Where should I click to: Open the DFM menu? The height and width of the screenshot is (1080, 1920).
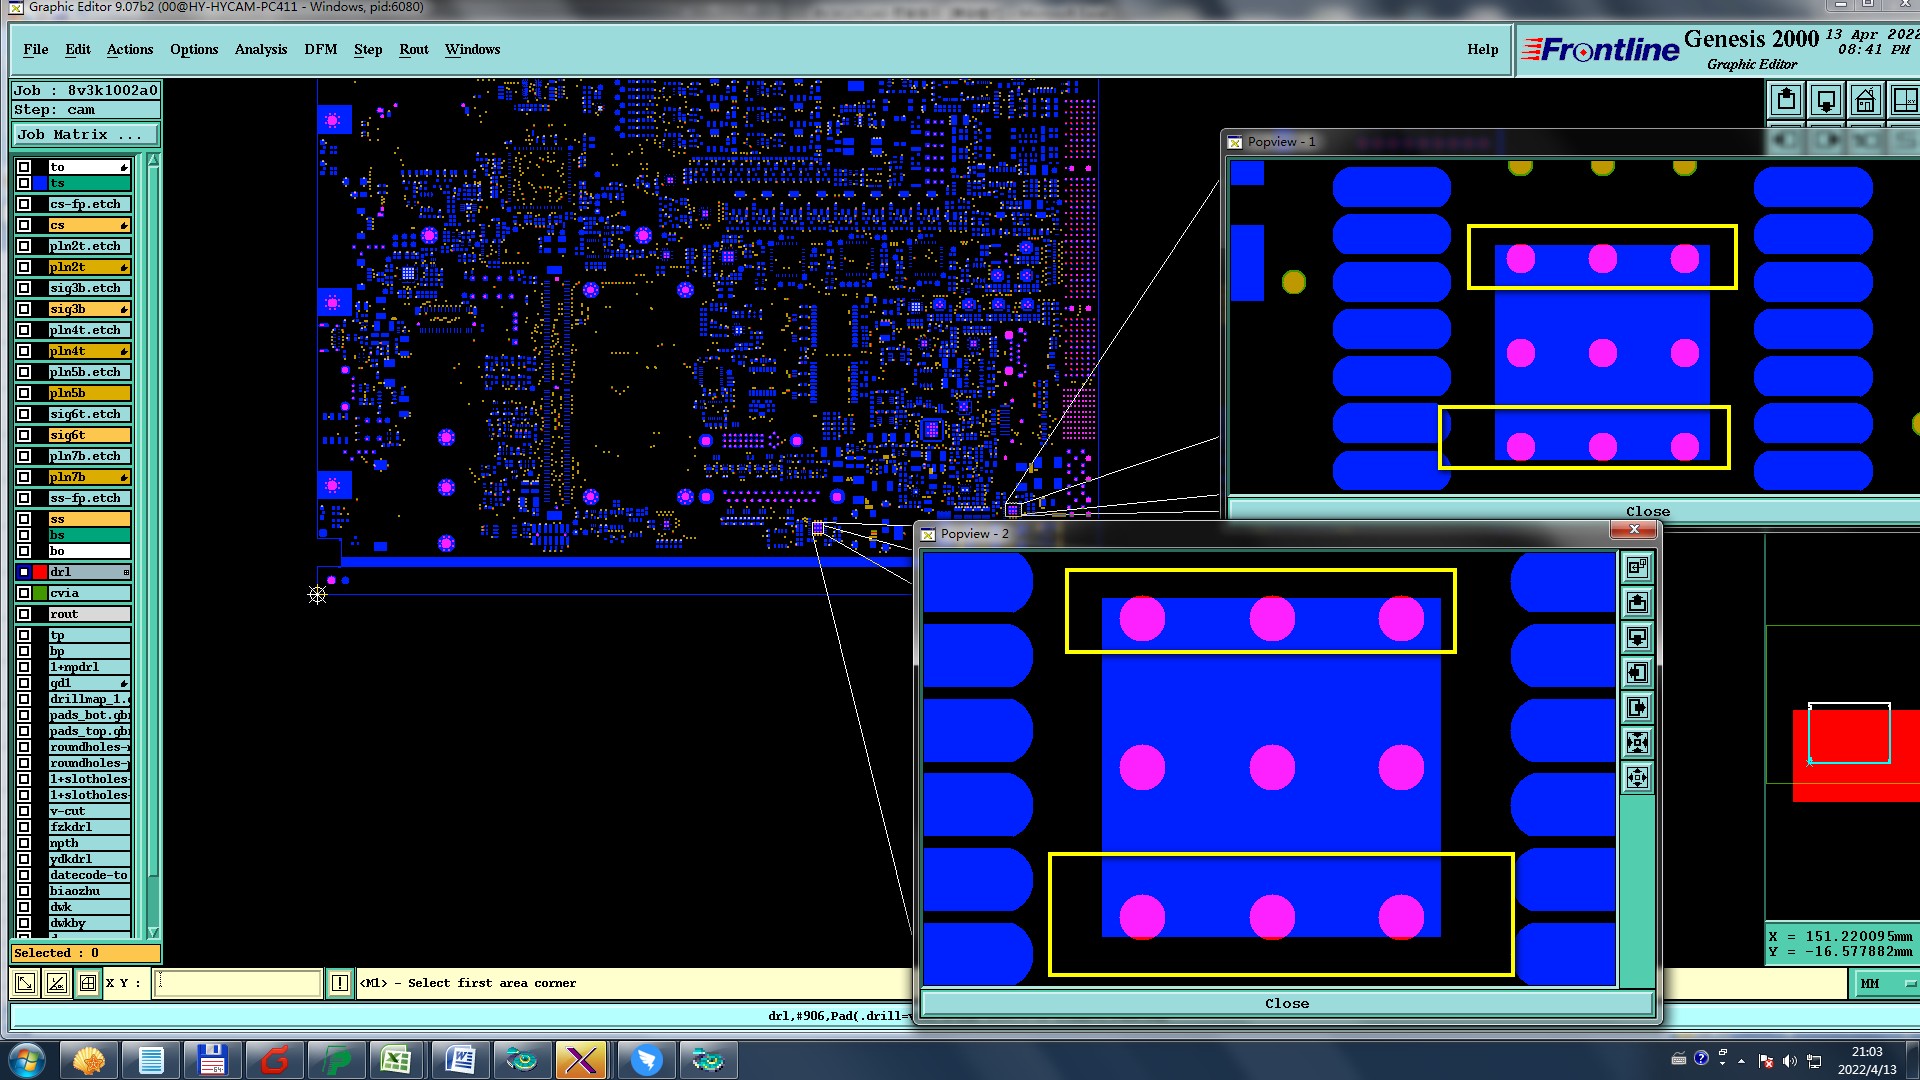tap(320, 49)
